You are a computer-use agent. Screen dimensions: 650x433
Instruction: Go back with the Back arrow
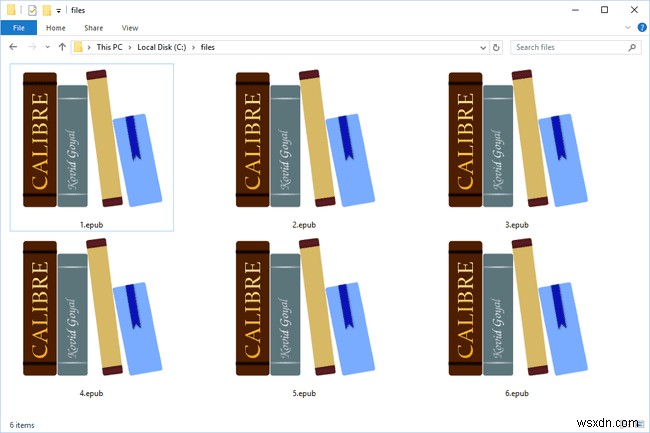[13, 47]
